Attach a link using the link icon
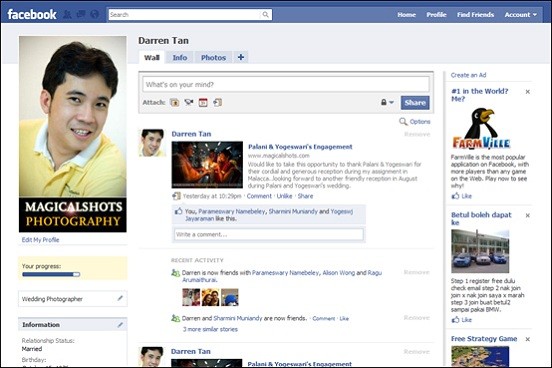Viewport: 552px width, 368px height. [x=218, y=102]
